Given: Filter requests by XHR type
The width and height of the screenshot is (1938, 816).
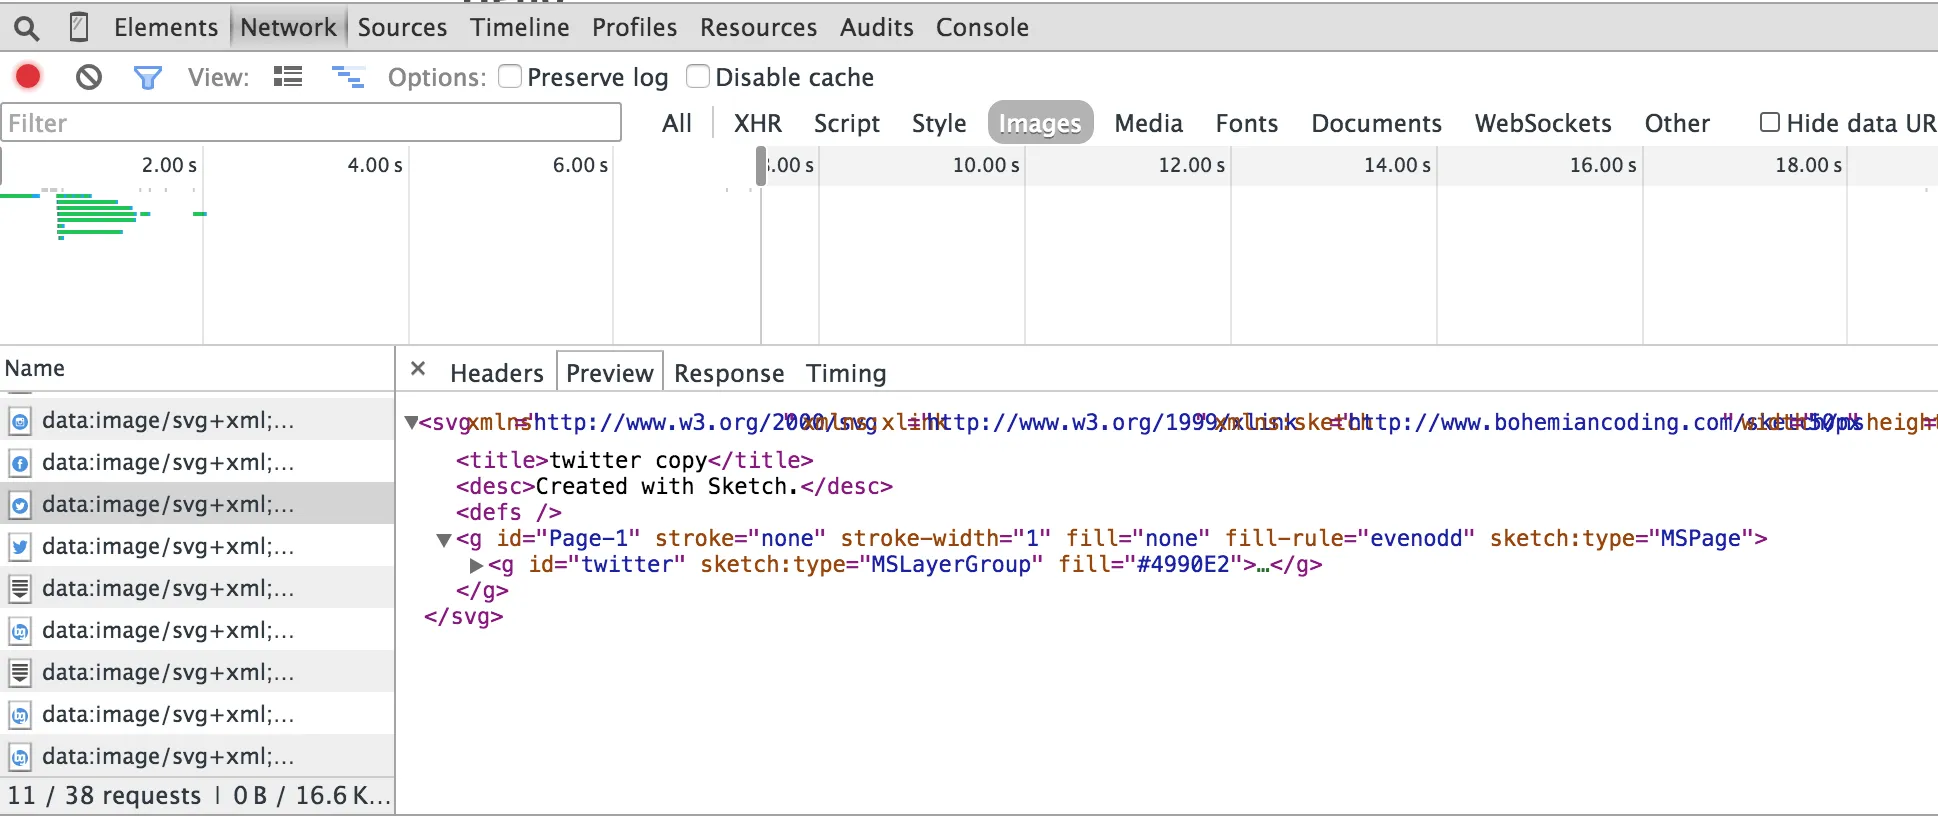Looking at the screenshot, I should (757, 123).
